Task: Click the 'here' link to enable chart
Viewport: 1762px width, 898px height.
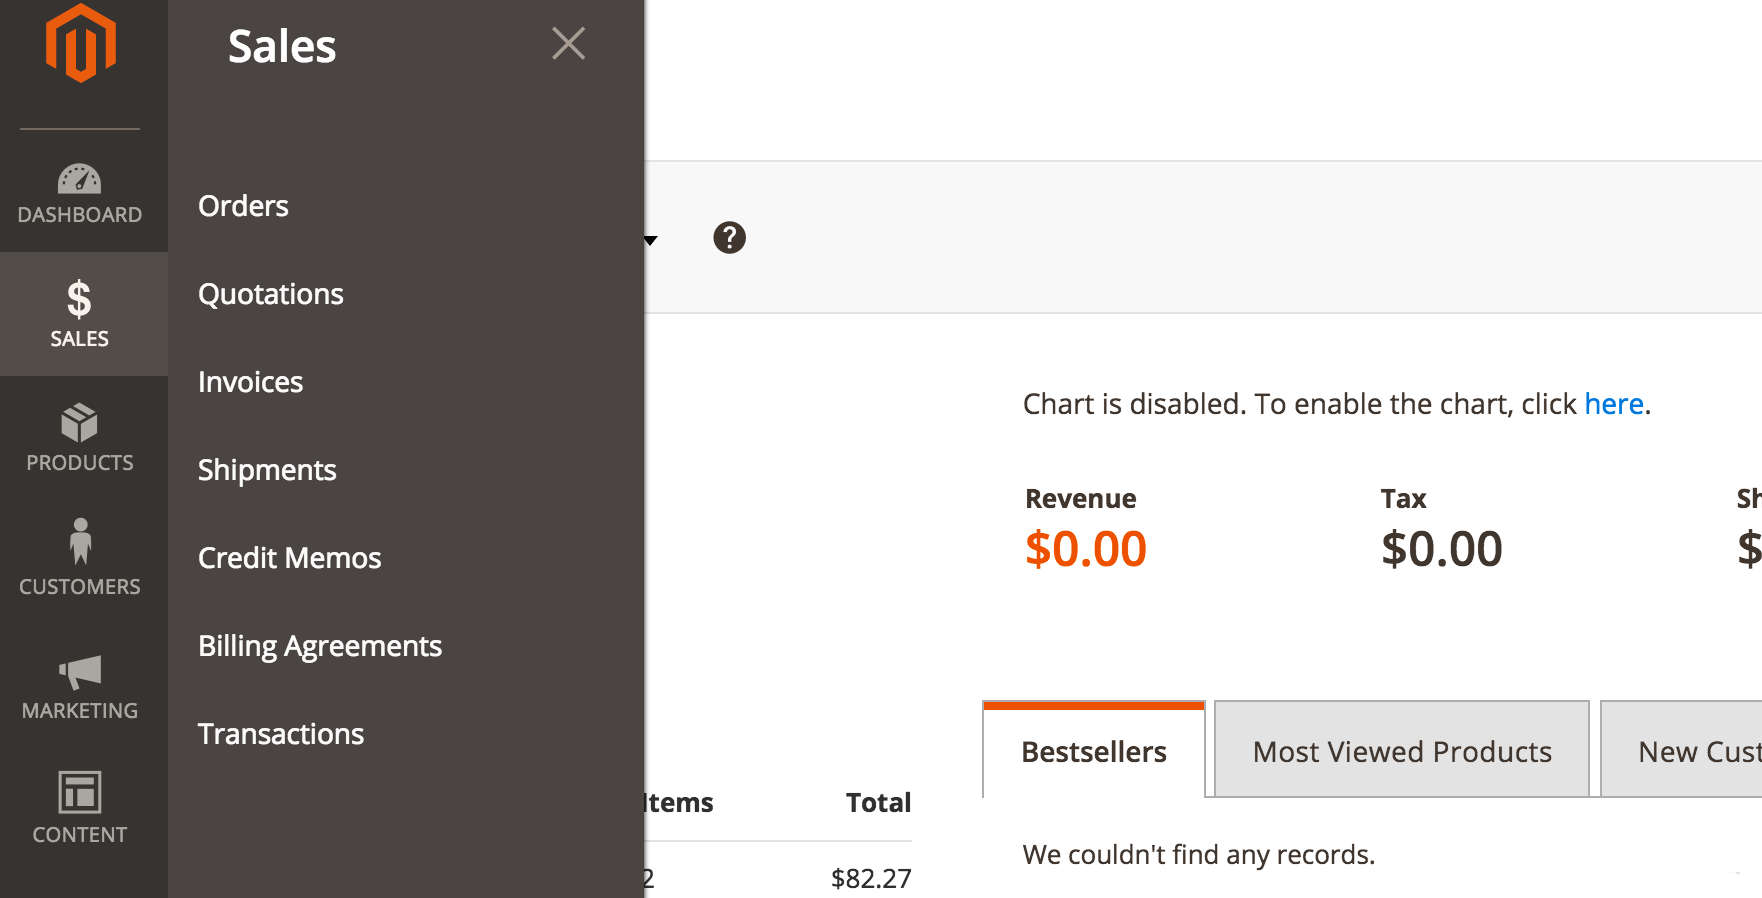Action: click(1613, 404)
